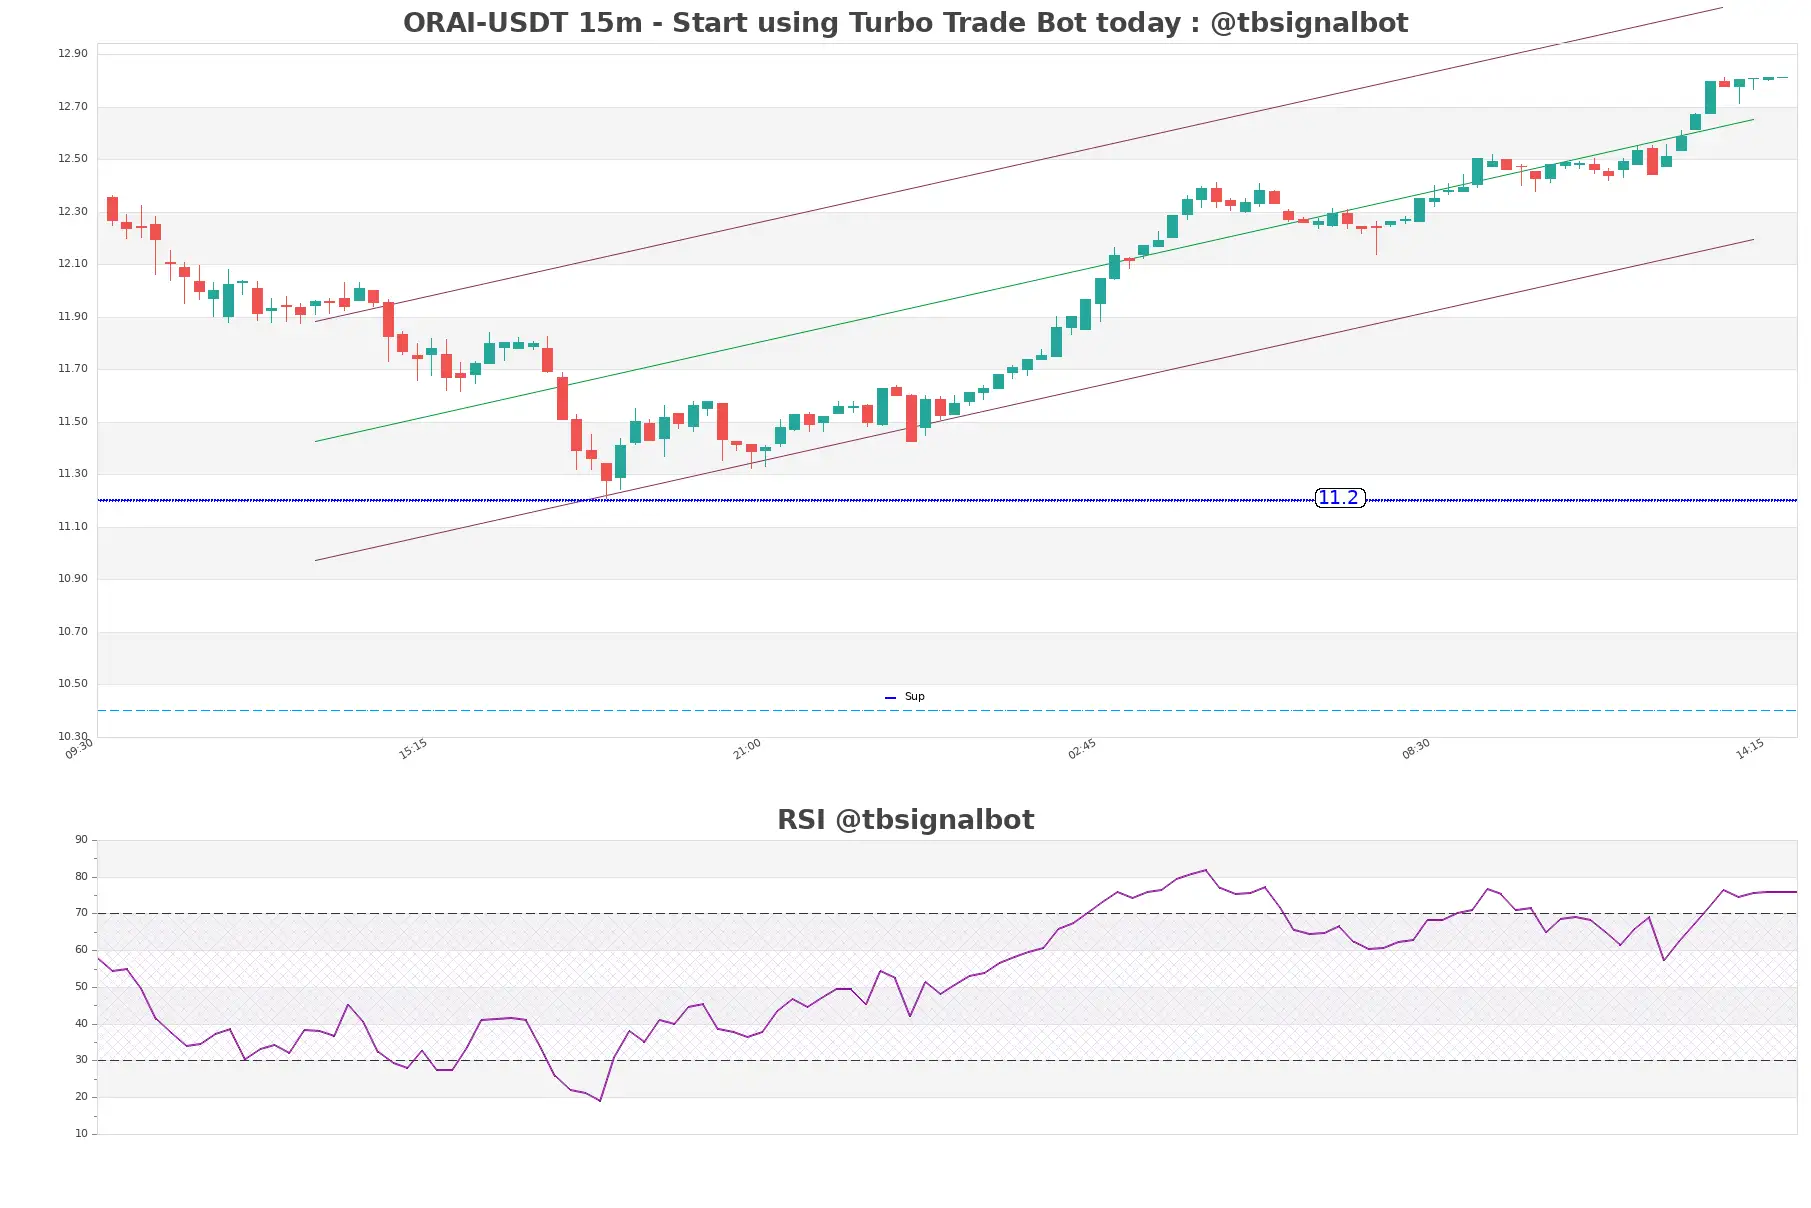Viewport: 1811px width, 1208px height.
Task: Click the RSI 20 axis label
Action: [81, 1097]
